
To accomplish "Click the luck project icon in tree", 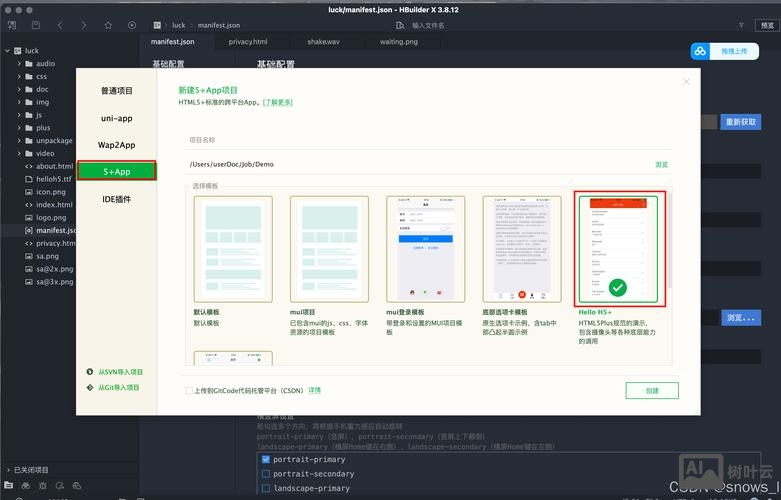I will point(18,51).
